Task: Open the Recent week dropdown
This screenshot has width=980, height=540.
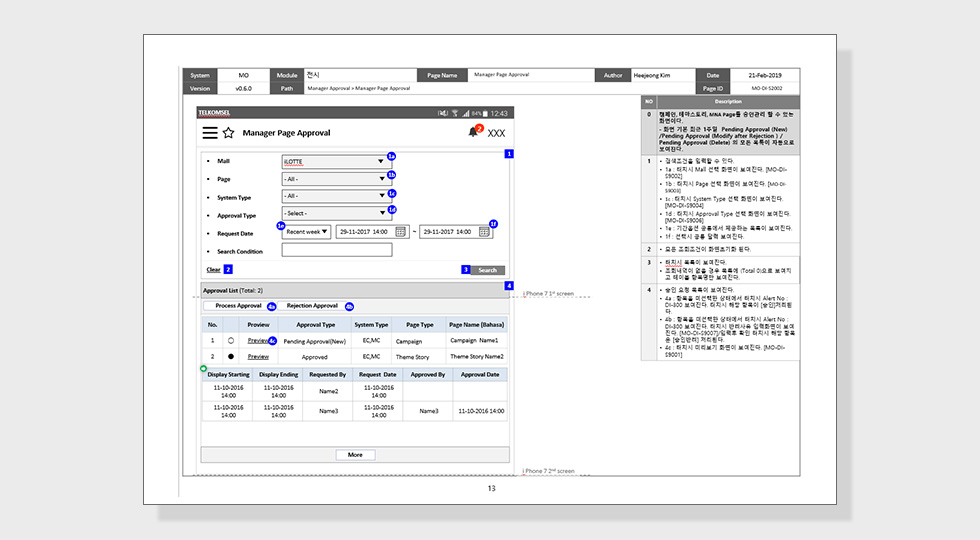Action: tap(306, 232)
